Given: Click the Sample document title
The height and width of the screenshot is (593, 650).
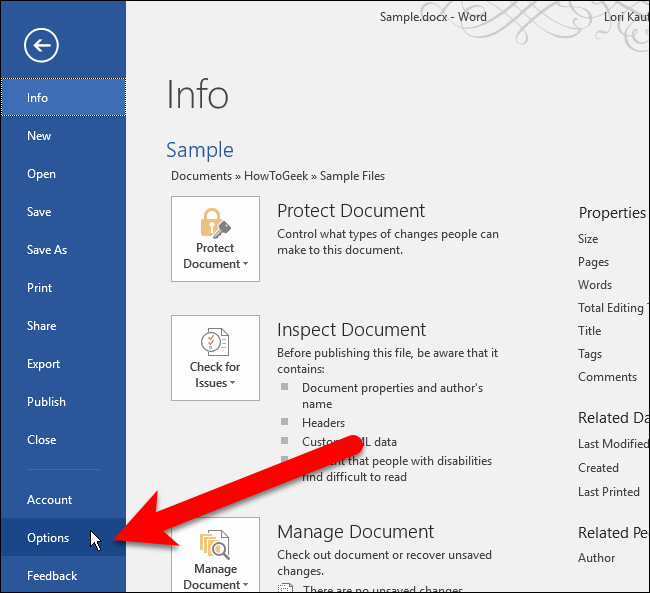Looking at the screenshot, I should [x=200, y=150].
